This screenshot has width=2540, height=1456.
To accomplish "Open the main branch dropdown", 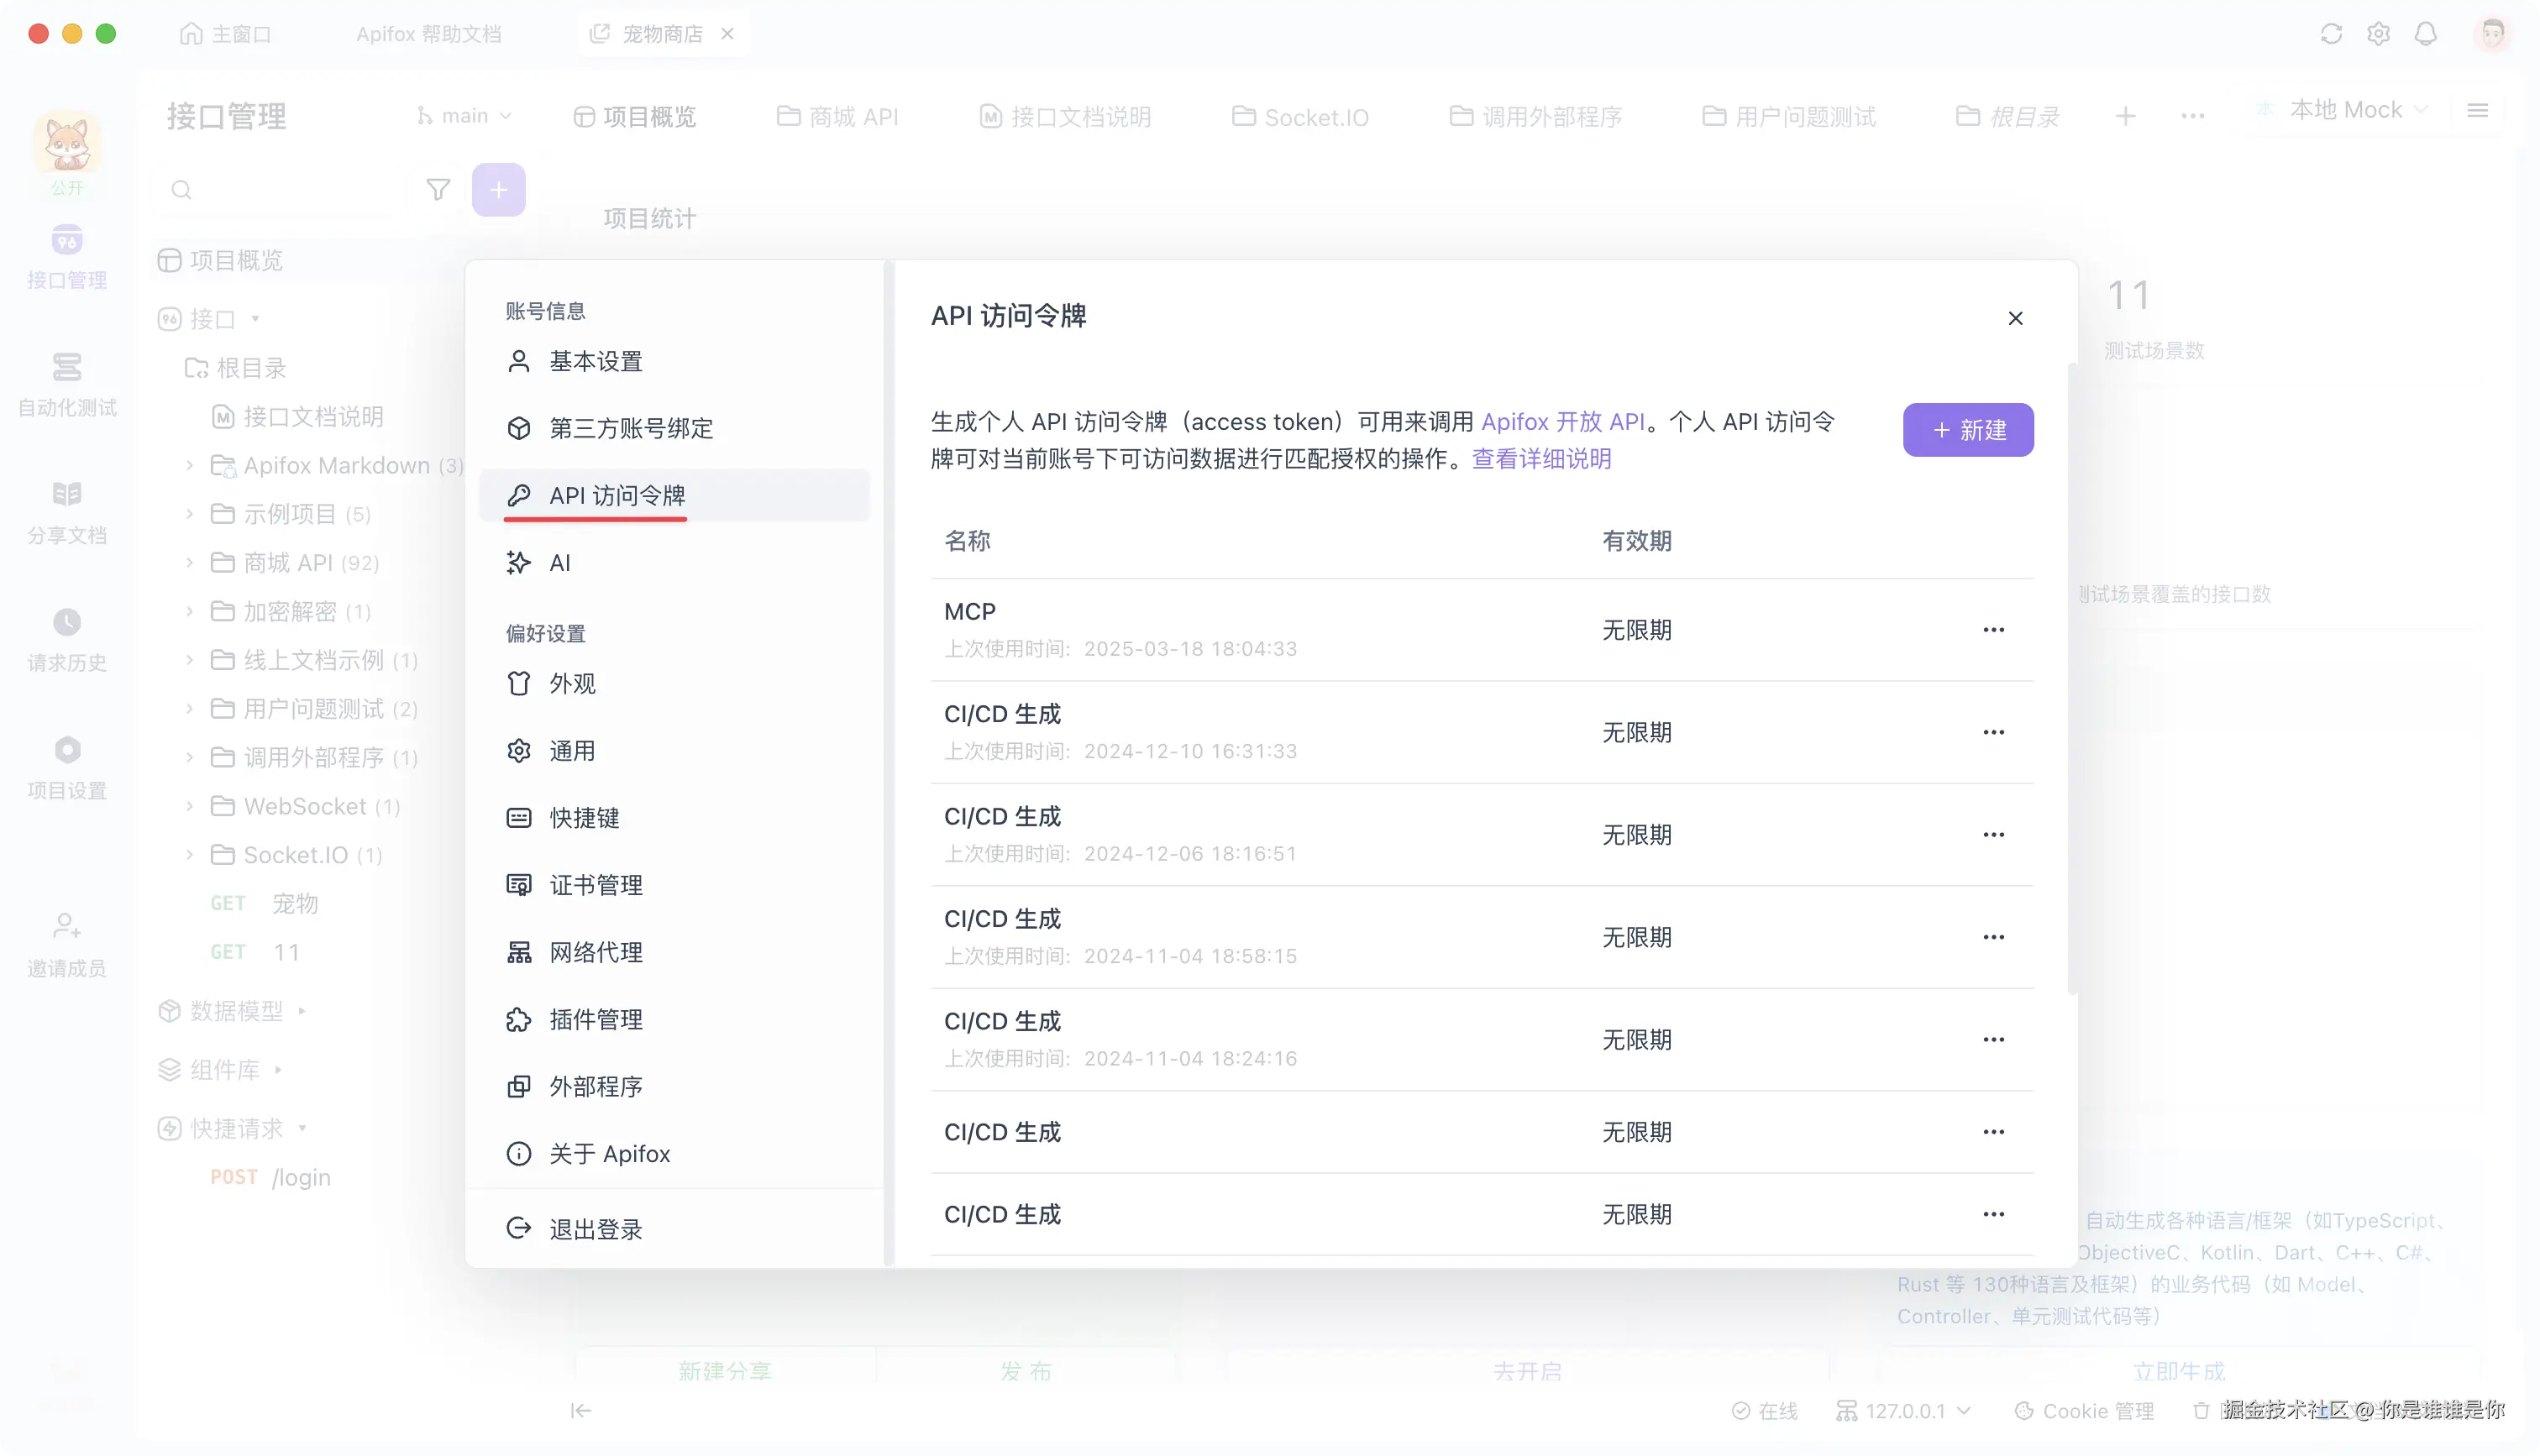I will (x=464, y=116).
